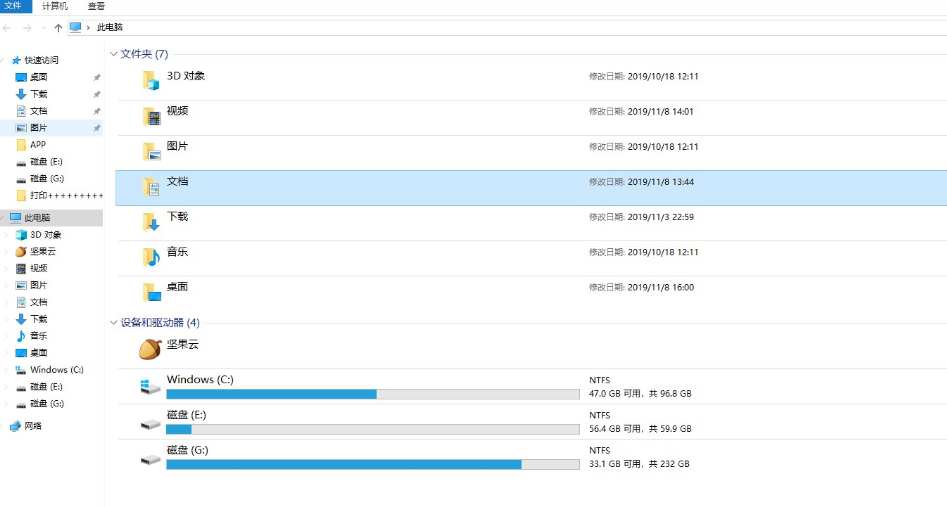This screenshot has height=506, width=947.
Task: Switch to the 查看 ribbon tab
Action: 96,6
